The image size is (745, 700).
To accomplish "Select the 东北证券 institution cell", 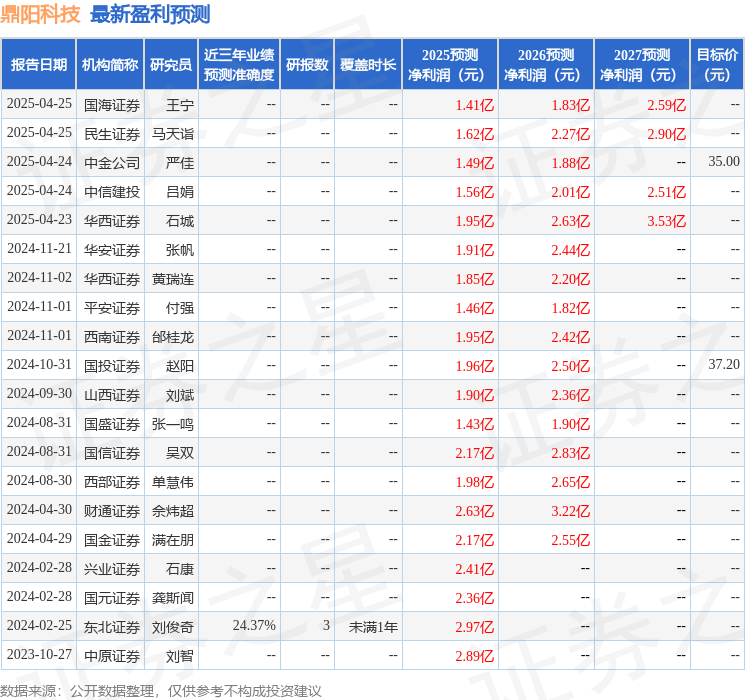I will (x=112, y=627).
